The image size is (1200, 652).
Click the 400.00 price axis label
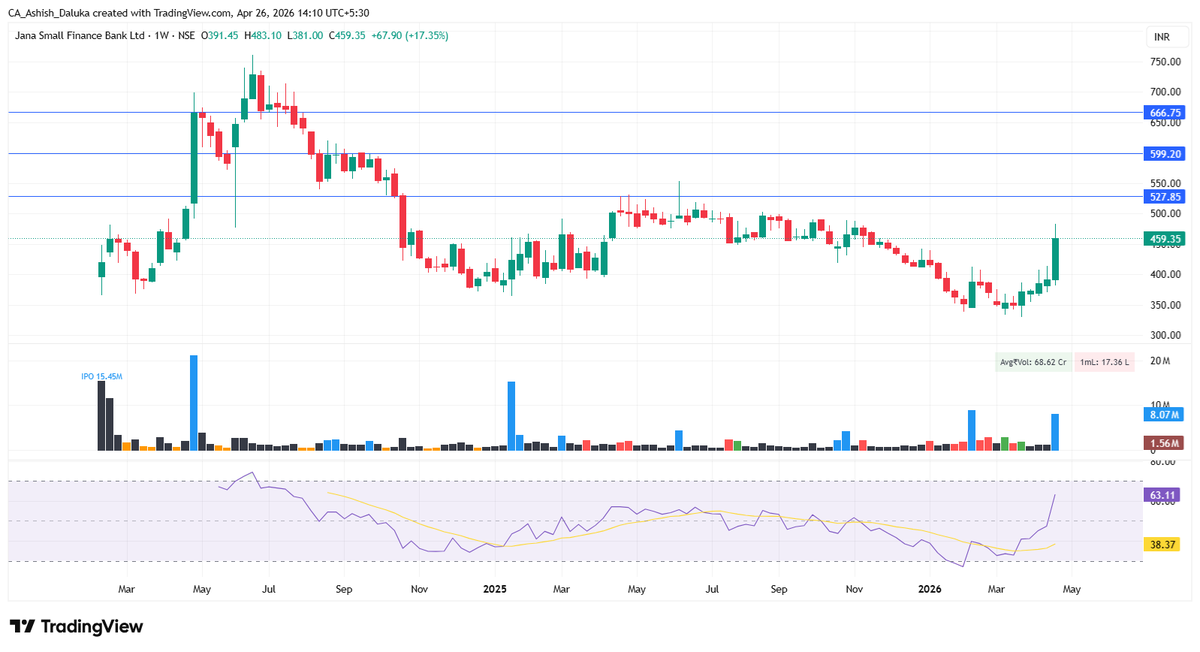[1166, 275]
